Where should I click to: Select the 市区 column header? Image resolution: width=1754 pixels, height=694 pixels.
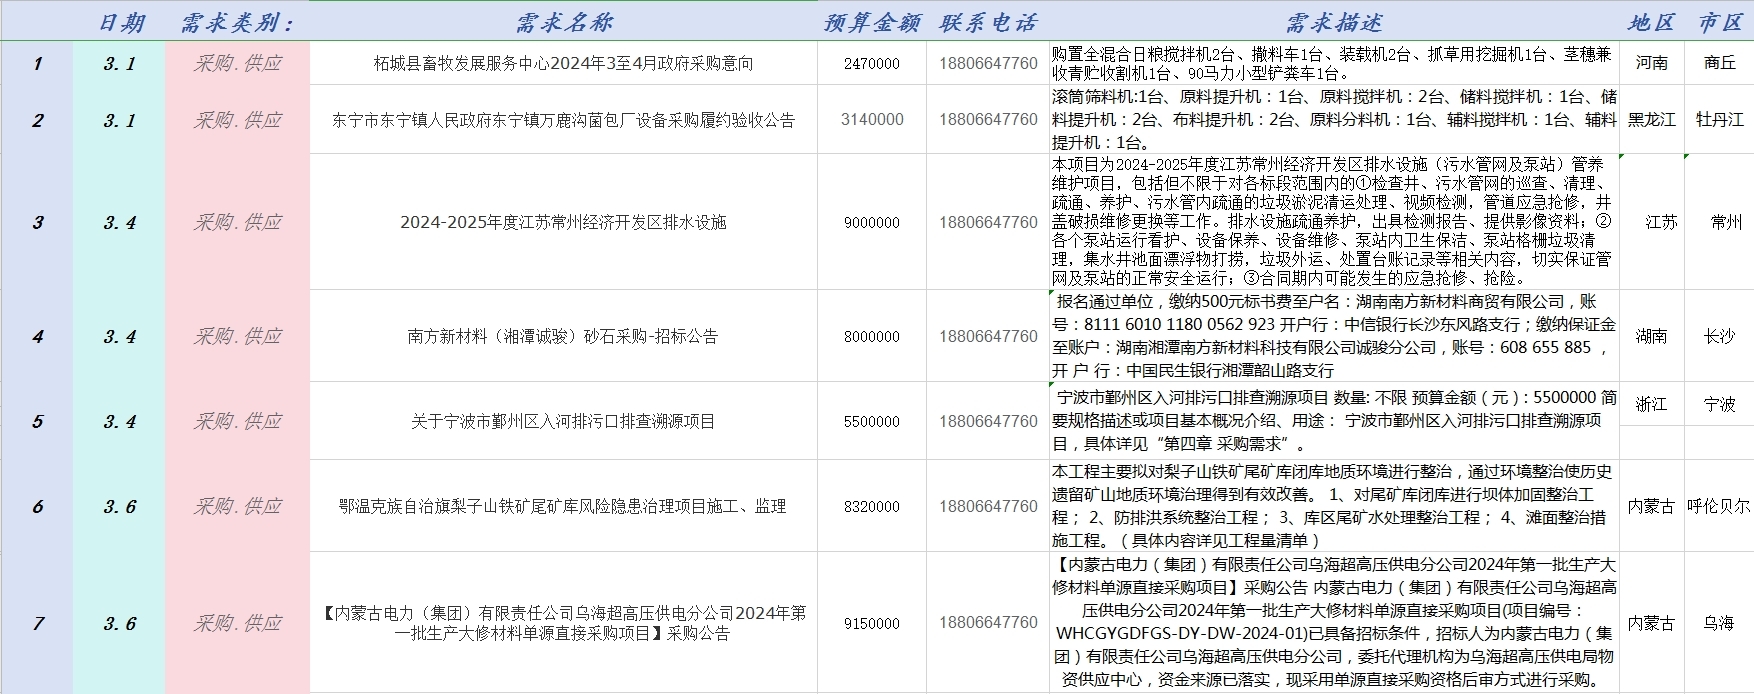click(x=1719, y=22)
